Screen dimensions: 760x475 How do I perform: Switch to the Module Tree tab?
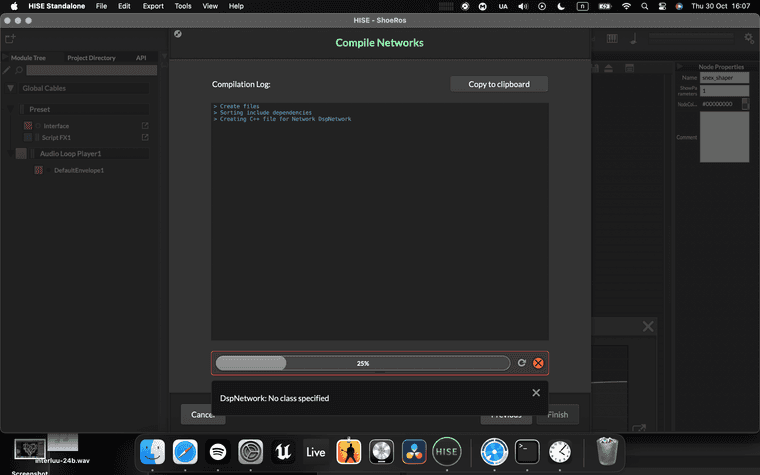click(28, 58)
